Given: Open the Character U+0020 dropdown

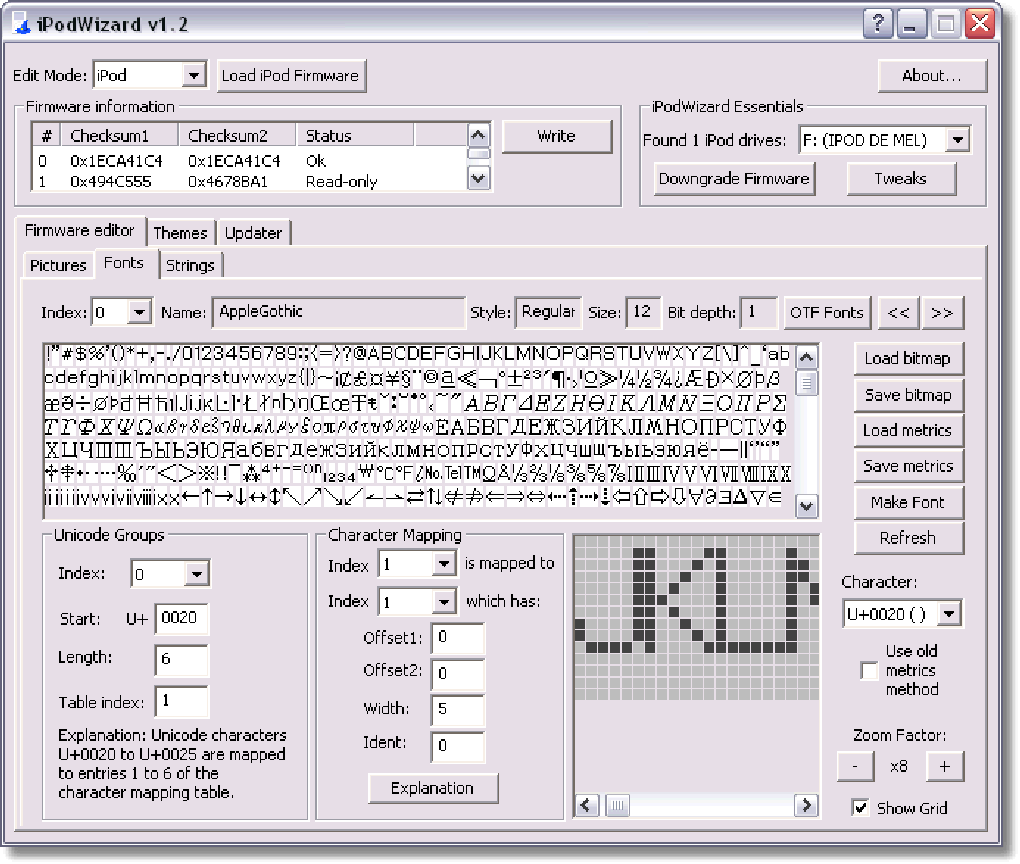Looking at the screenshot, I should tap(949, 614).
